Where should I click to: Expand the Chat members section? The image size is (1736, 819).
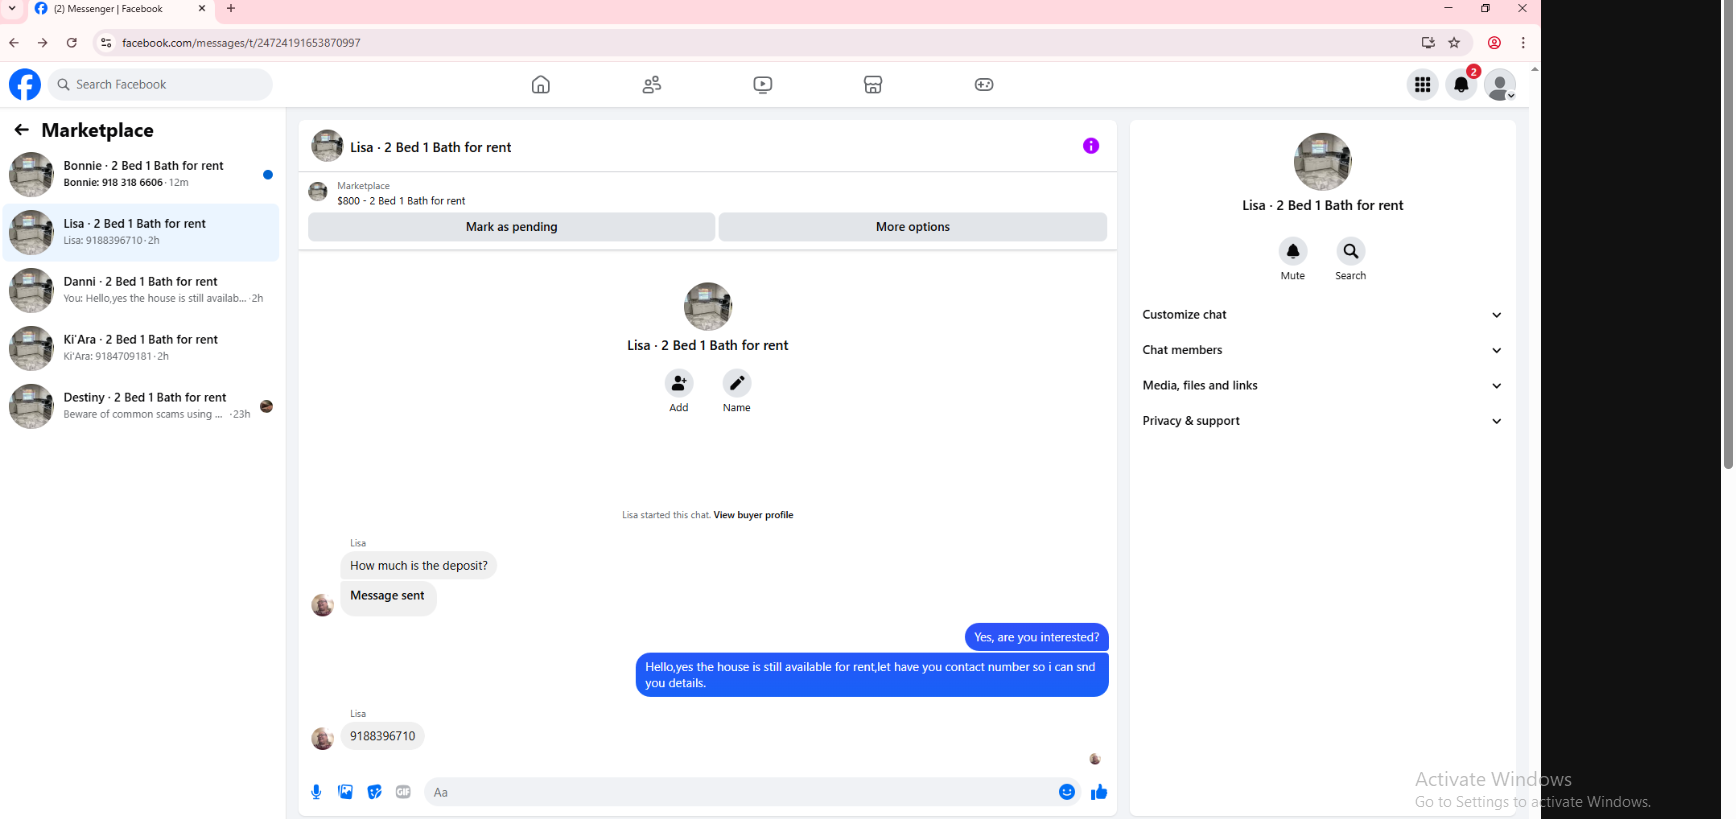coord(1322,350)
